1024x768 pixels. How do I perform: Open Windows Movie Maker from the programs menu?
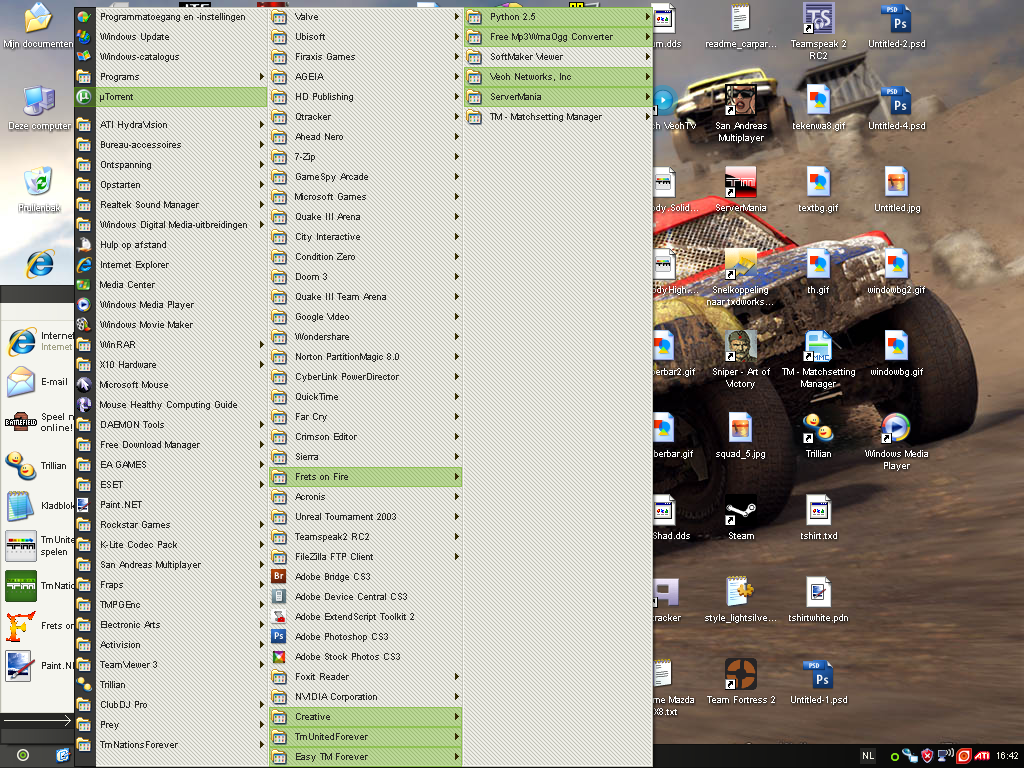[x=170, y=325]
